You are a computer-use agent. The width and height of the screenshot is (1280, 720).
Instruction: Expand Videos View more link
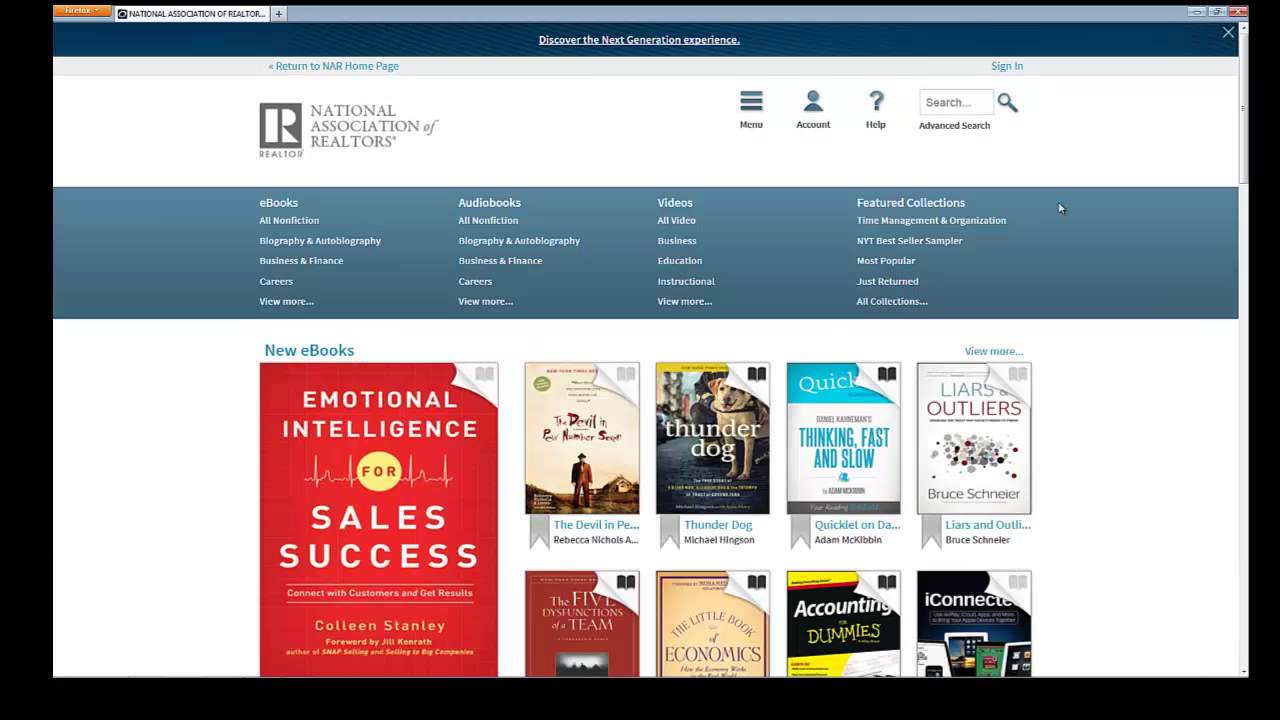684,301
